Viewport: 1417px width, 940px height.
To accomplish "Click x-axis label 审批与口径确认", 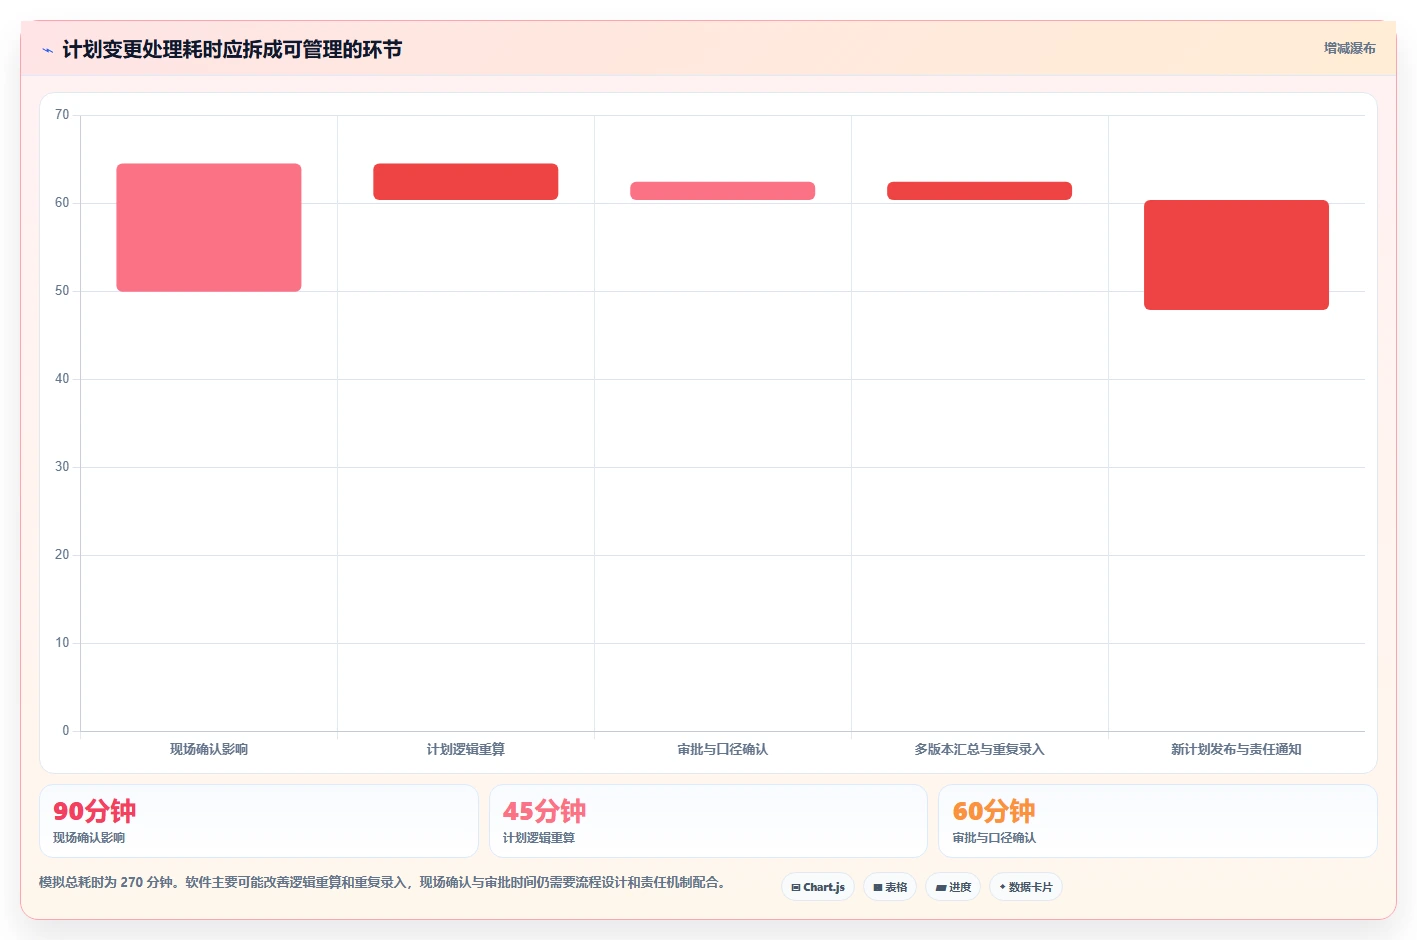I will [x=722, y=749].
